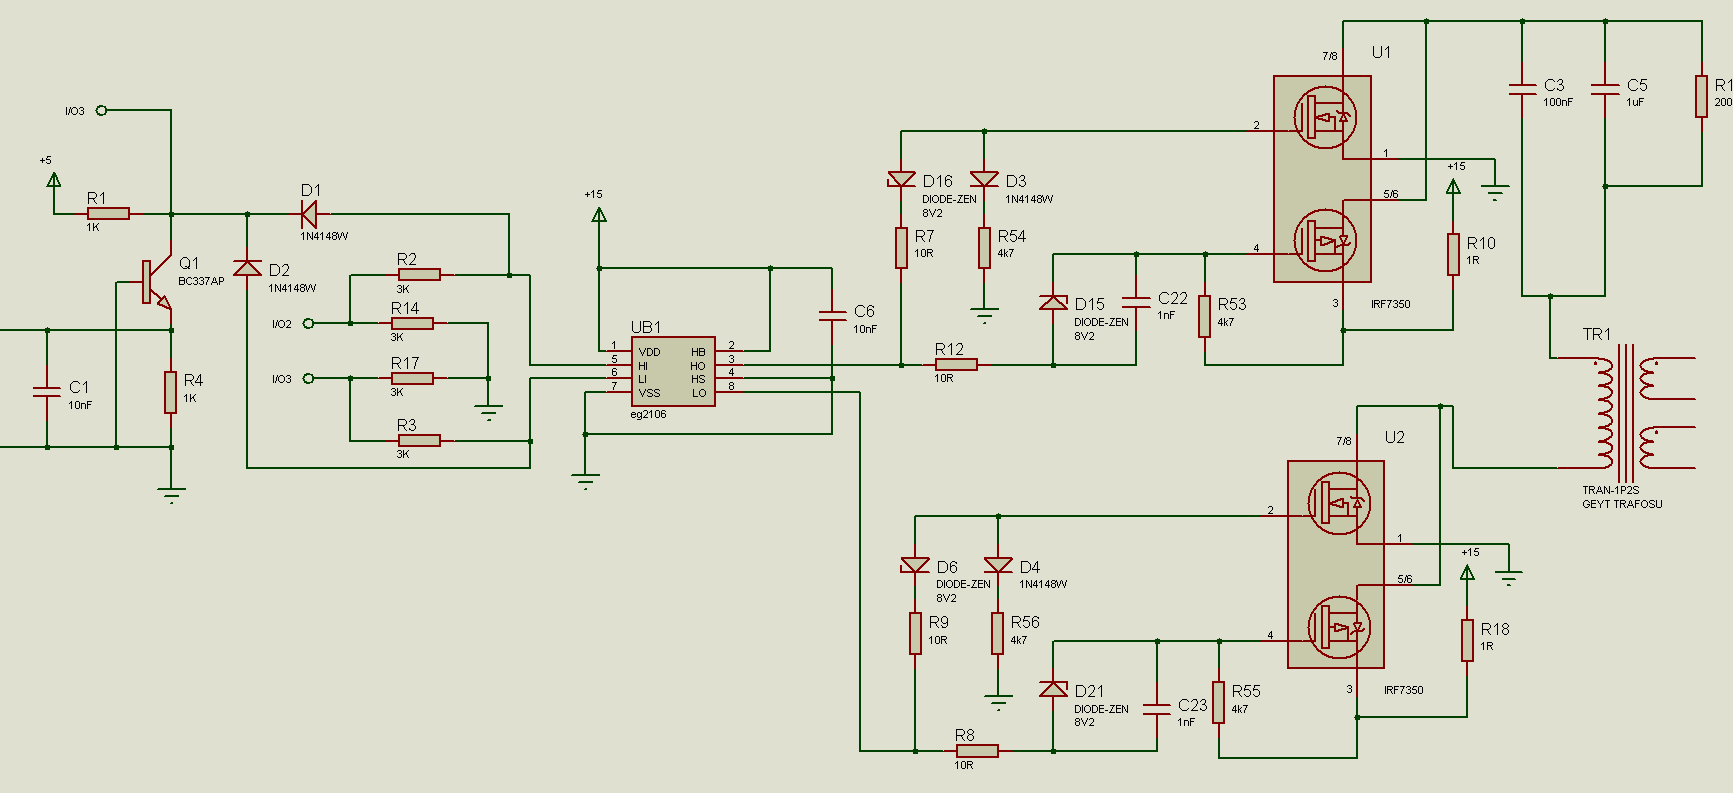Screen dimensions: 1733x793
Task: Select diode D4 1N4148W symbol
Action: point(998,566)
